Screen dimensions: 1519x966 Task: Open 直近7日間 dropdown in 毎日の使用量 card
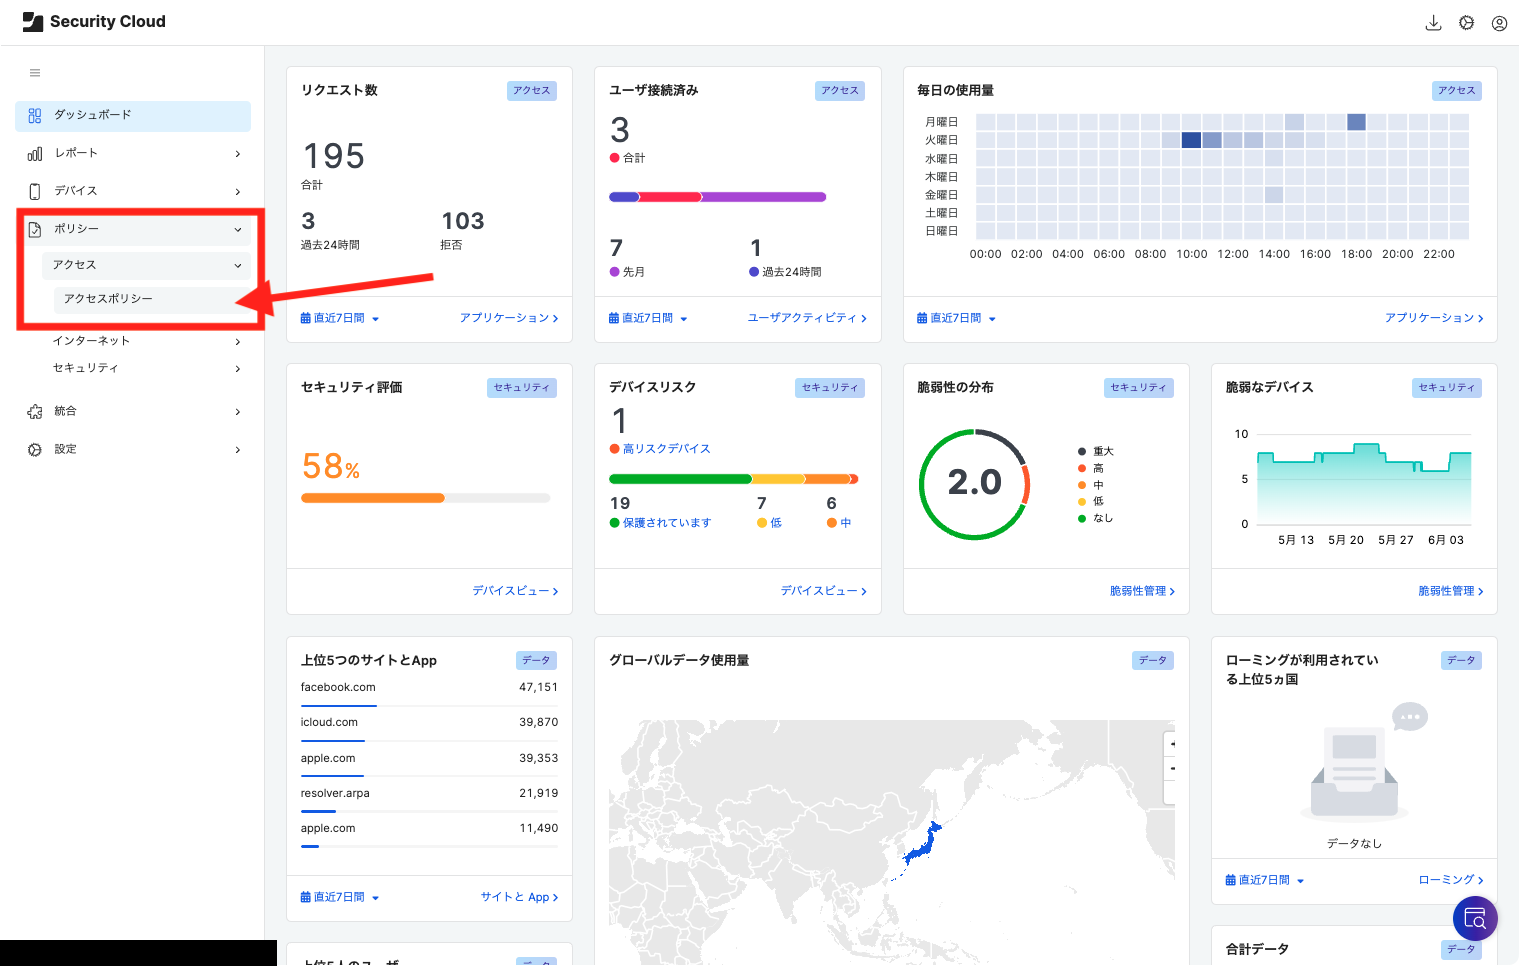(x=956, y=318)
